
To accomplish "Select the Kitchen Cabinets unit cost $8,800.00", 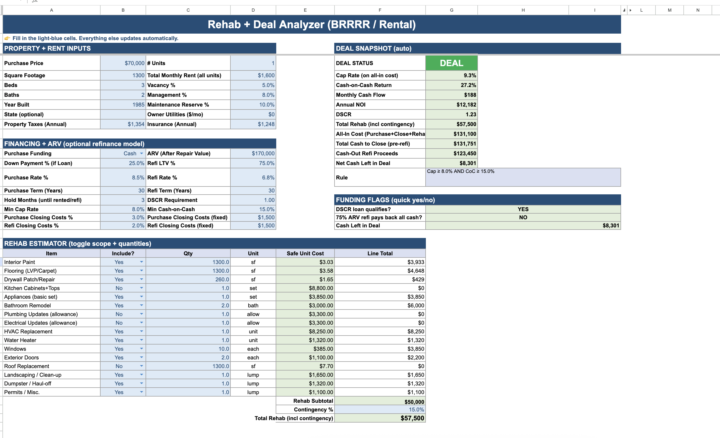I will [x=305, y=288].
